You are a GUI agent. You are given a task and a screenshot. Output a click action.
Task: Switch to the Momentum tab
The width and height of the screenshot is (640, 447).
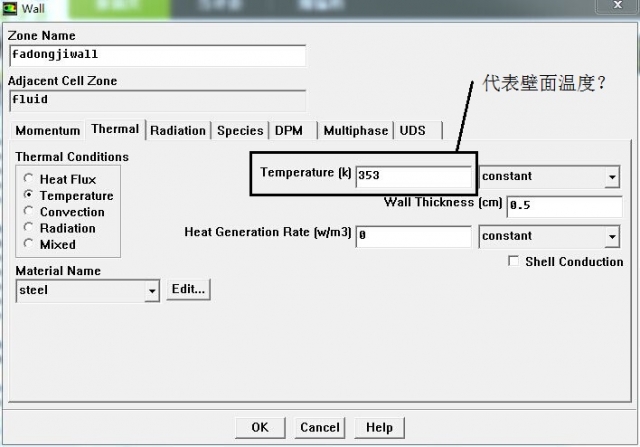point(48,131)
